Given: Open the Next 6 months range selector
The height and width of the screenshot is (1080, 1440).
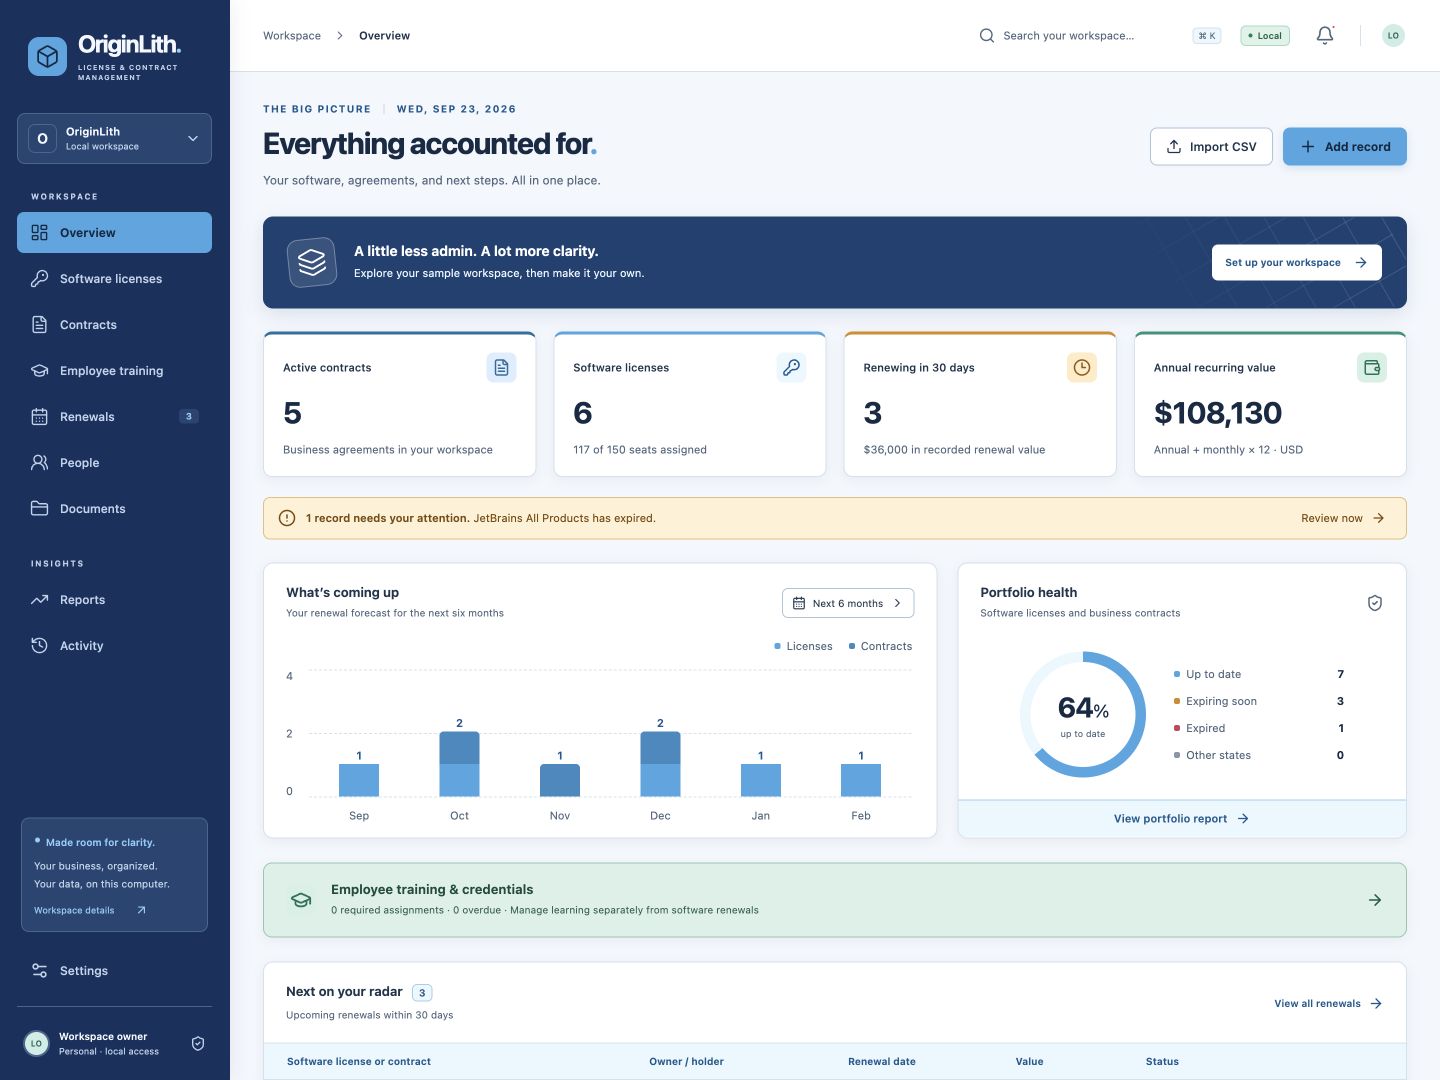Looking at the screenshot, I should click(x=848, y=603).
